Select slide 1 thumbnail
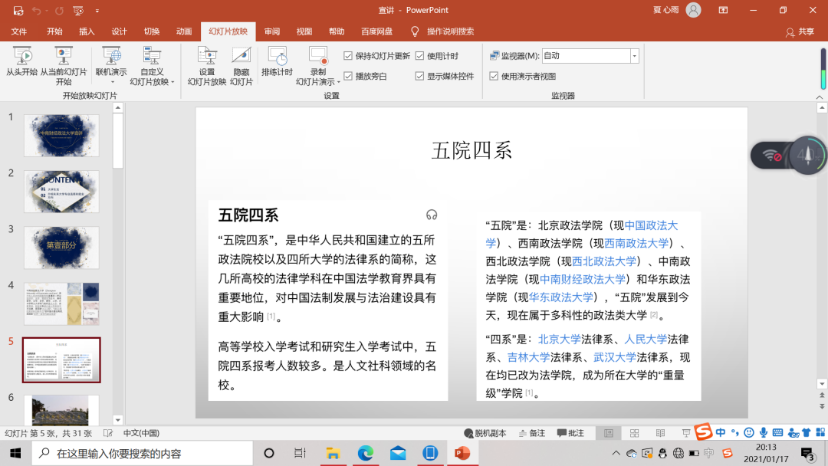 (x=61, y=135)
